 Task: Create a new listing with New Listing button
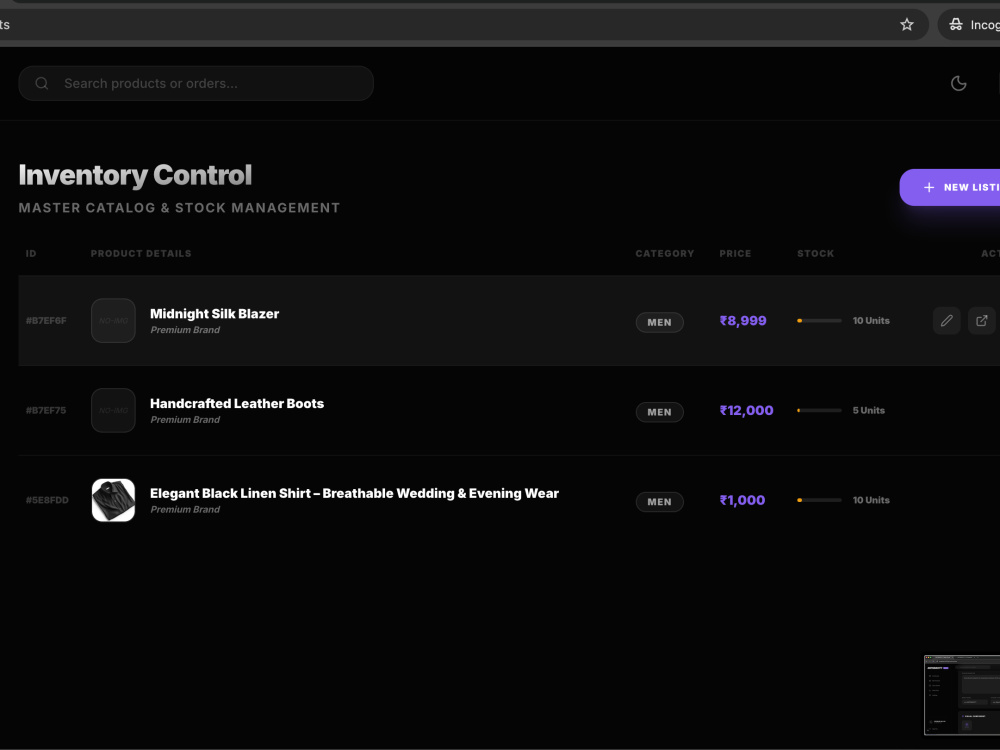pos(950,188)
